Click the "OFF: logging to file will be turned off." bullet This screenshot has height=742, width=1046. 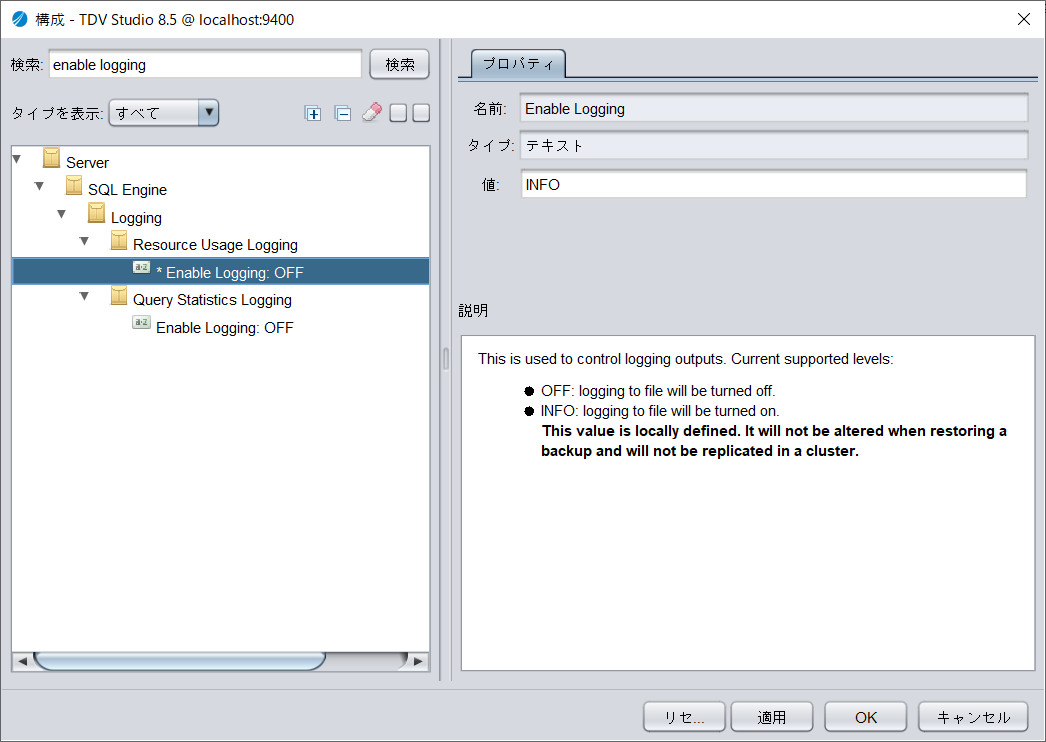pos(658,391)
